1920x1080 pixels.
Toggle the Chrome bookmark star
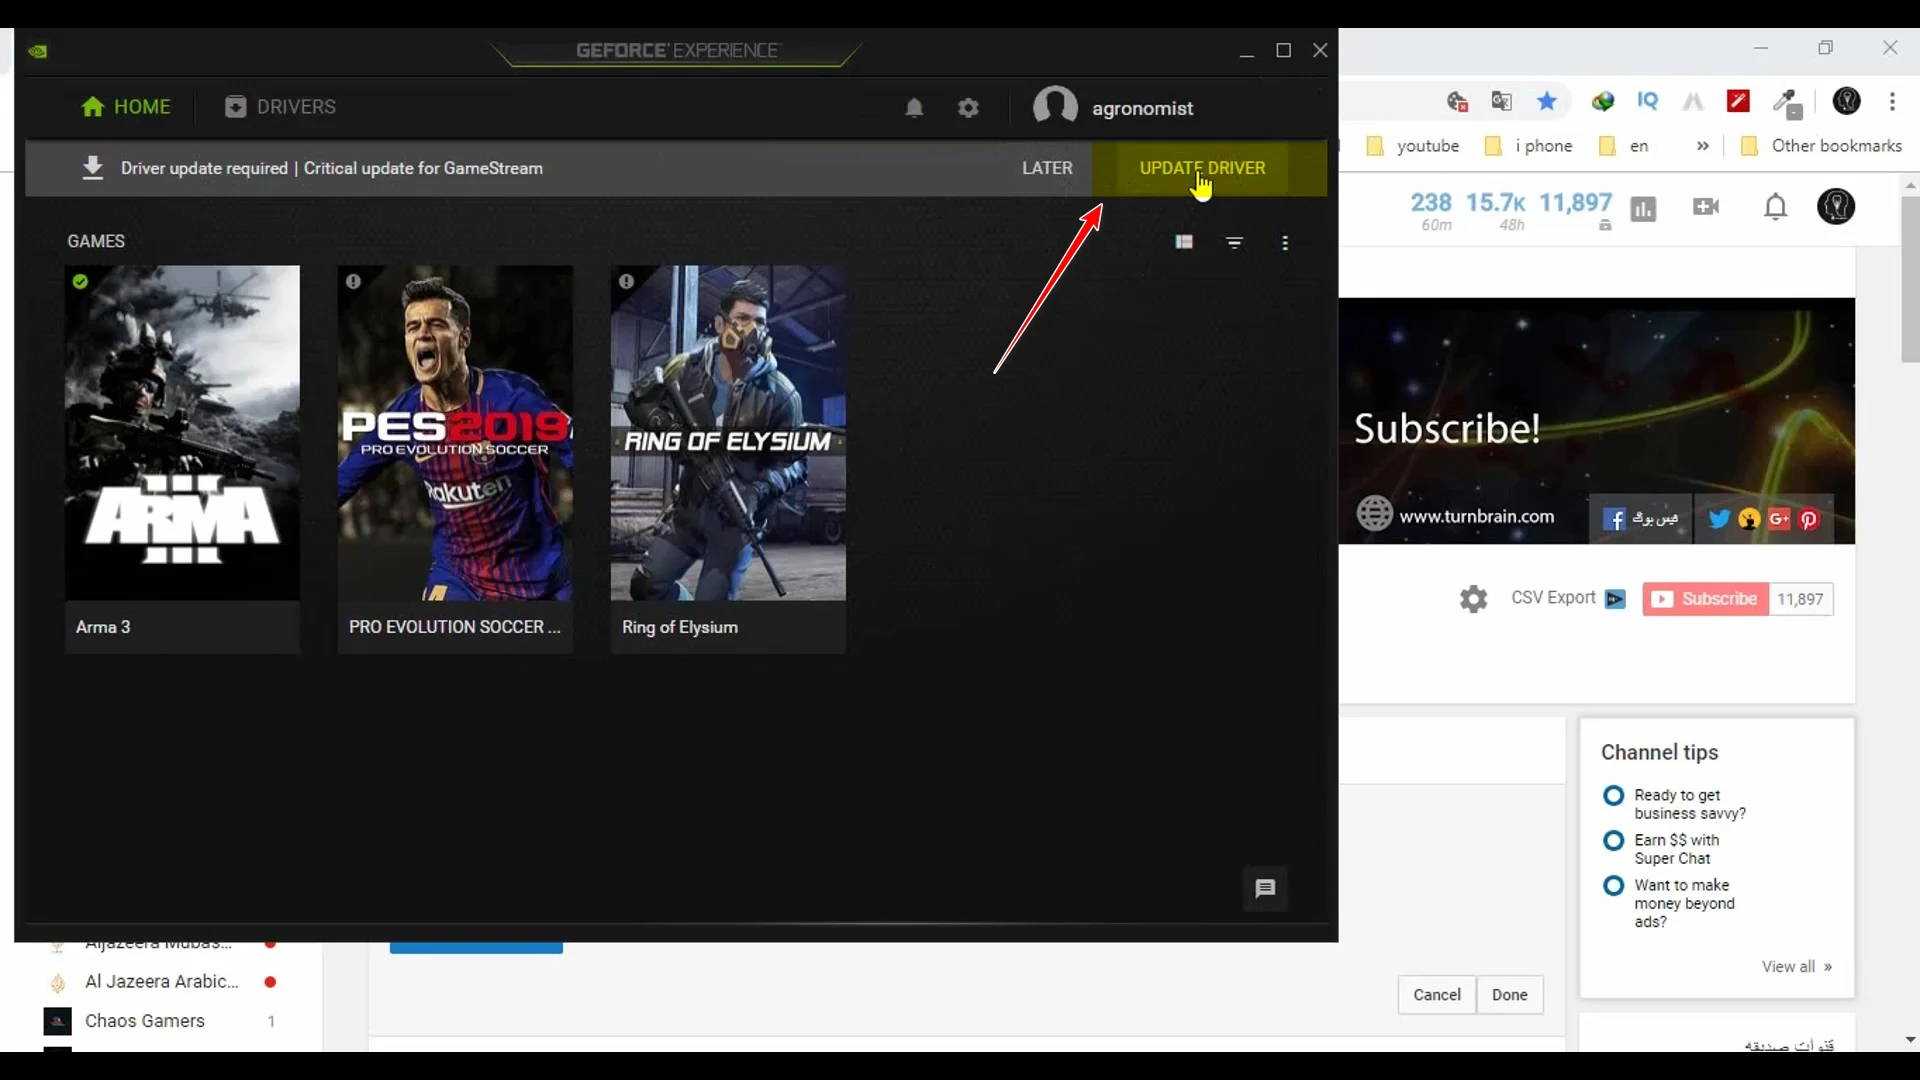[x=1547, y=101]
